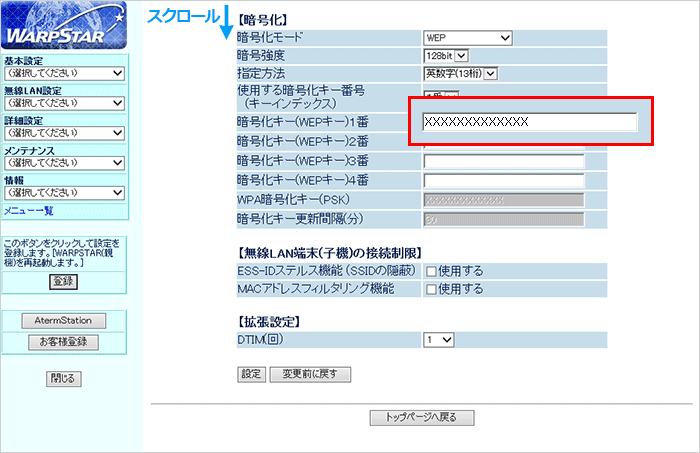Open the DTIM(回) dropdown
Viewport: 700px width, 453px height.
pos(439,340)
